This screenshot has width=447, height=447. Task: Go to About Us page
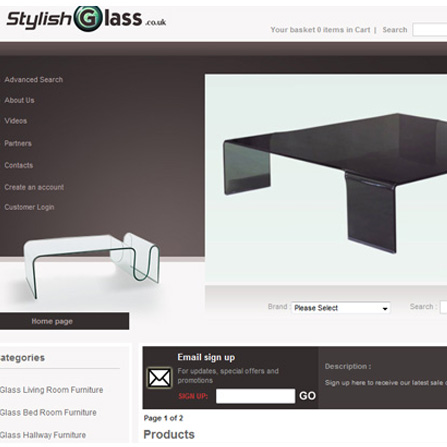[x=19, y=100]
